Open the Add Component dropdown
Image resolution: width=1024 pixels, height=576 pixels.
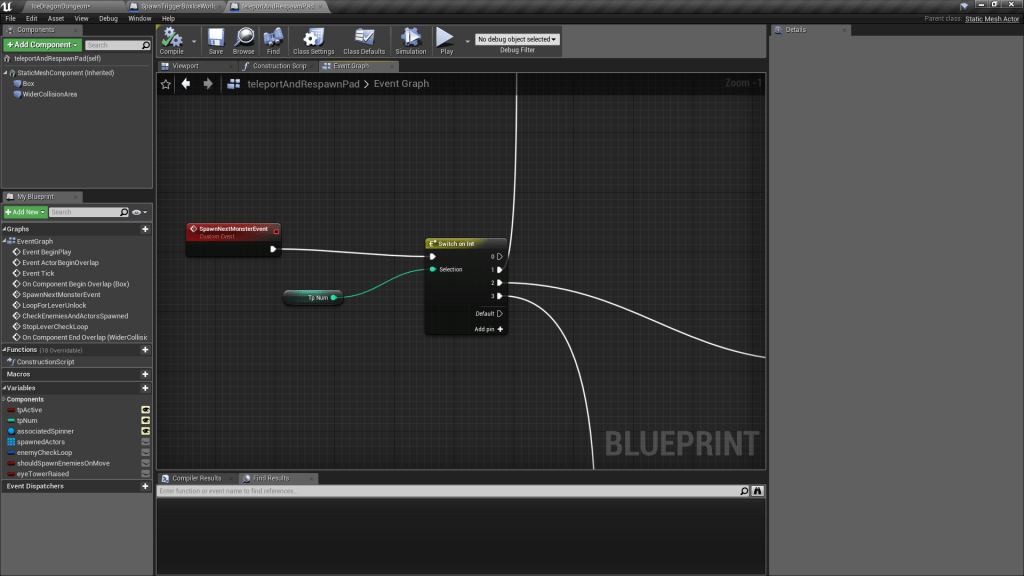[x=41, y=45]
